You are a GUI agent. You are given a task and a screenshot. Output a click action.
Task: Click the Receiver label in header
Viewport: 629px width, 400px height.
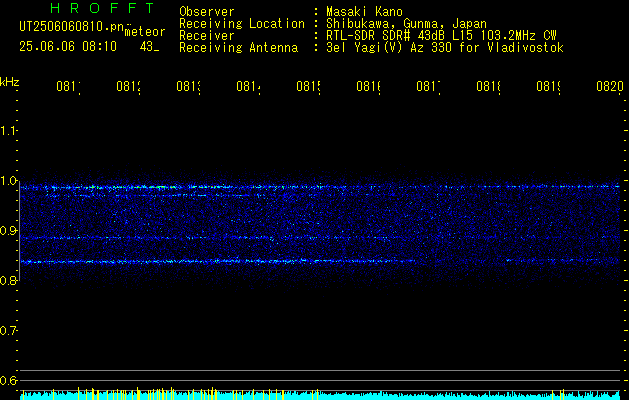(x=207, y=36)
